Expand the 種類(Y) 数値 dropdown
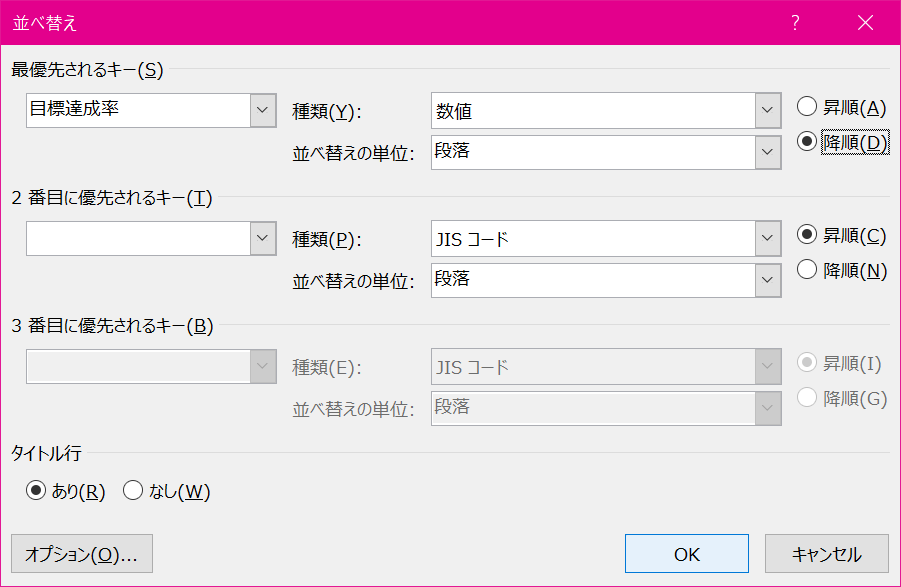The width and height of the screenshot is (901, 587). pos(768,110)
